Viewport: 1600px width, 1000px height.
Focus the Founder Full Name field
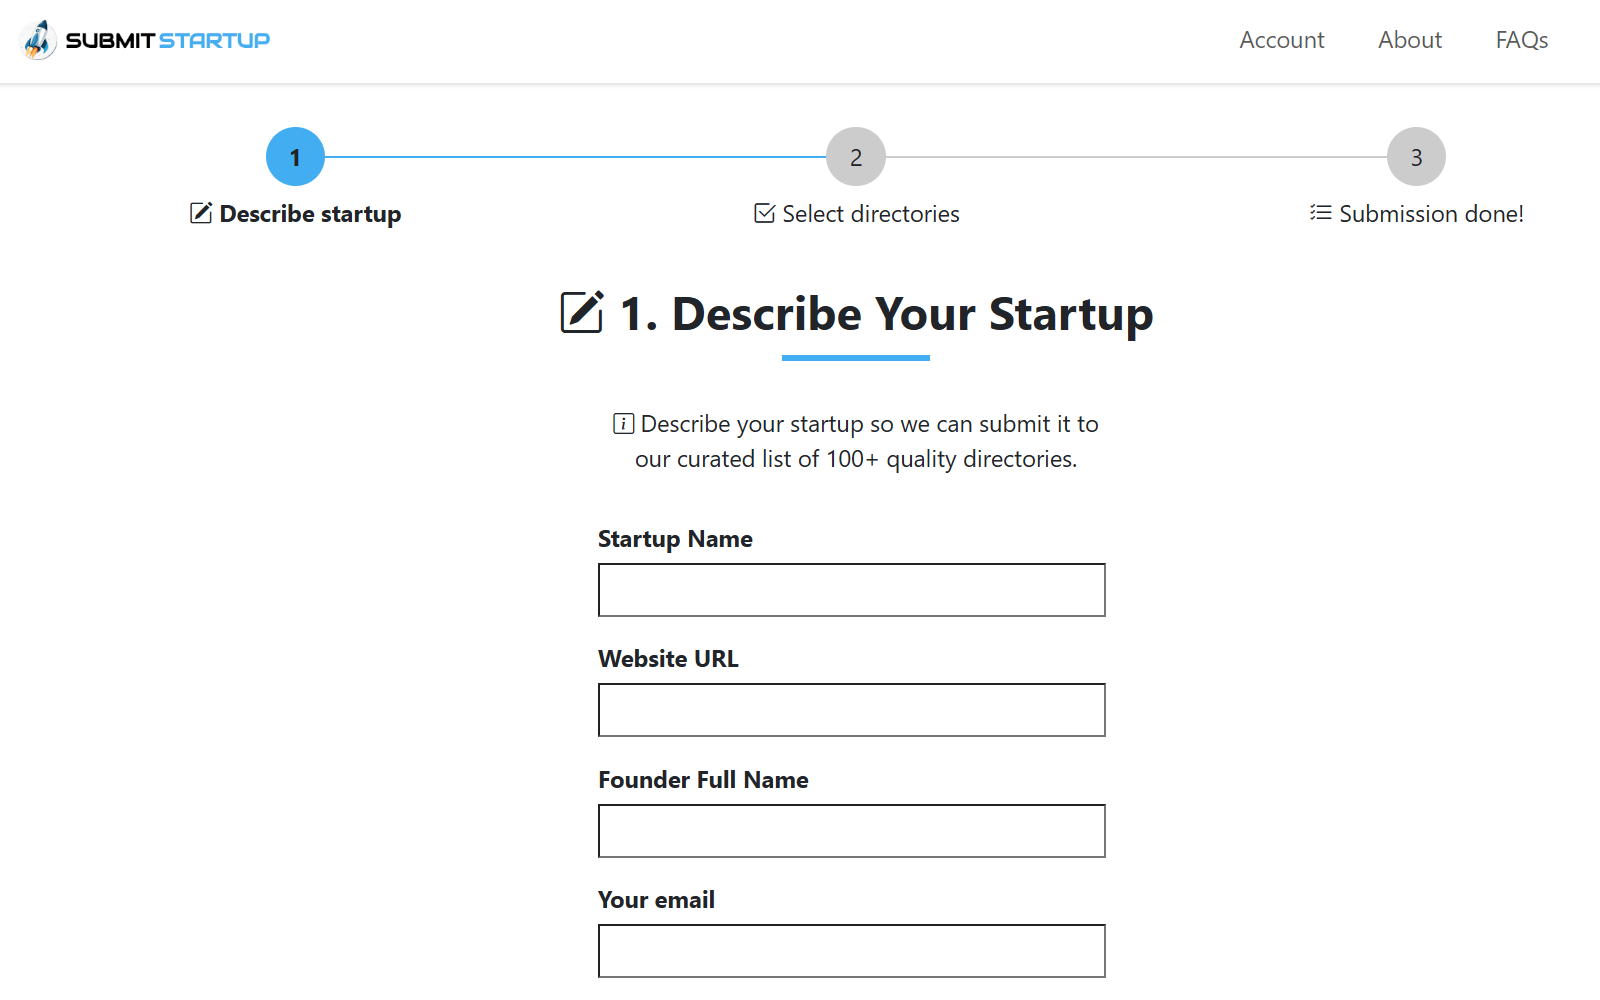click(852, 831)
